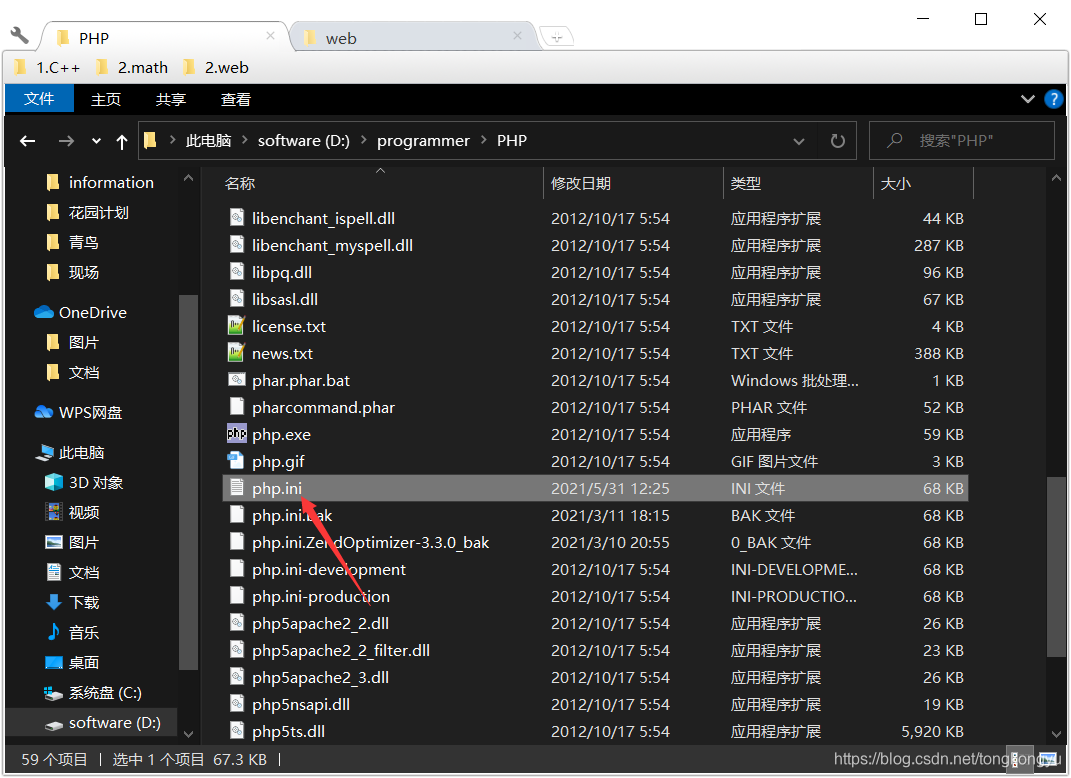The image size is (1071, 778).
Task: Select information folder in sidebar
Action: tap(100, 182)
